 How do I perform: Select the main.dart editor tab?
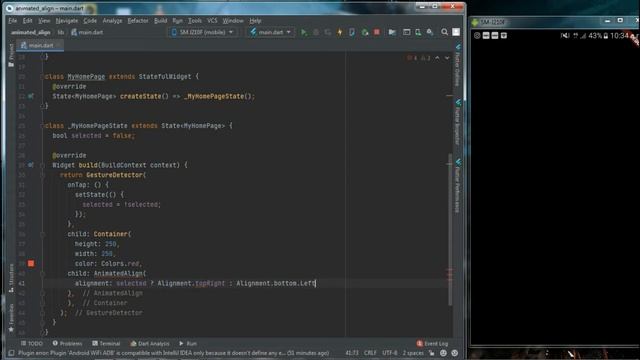click(x=41, y=45)
